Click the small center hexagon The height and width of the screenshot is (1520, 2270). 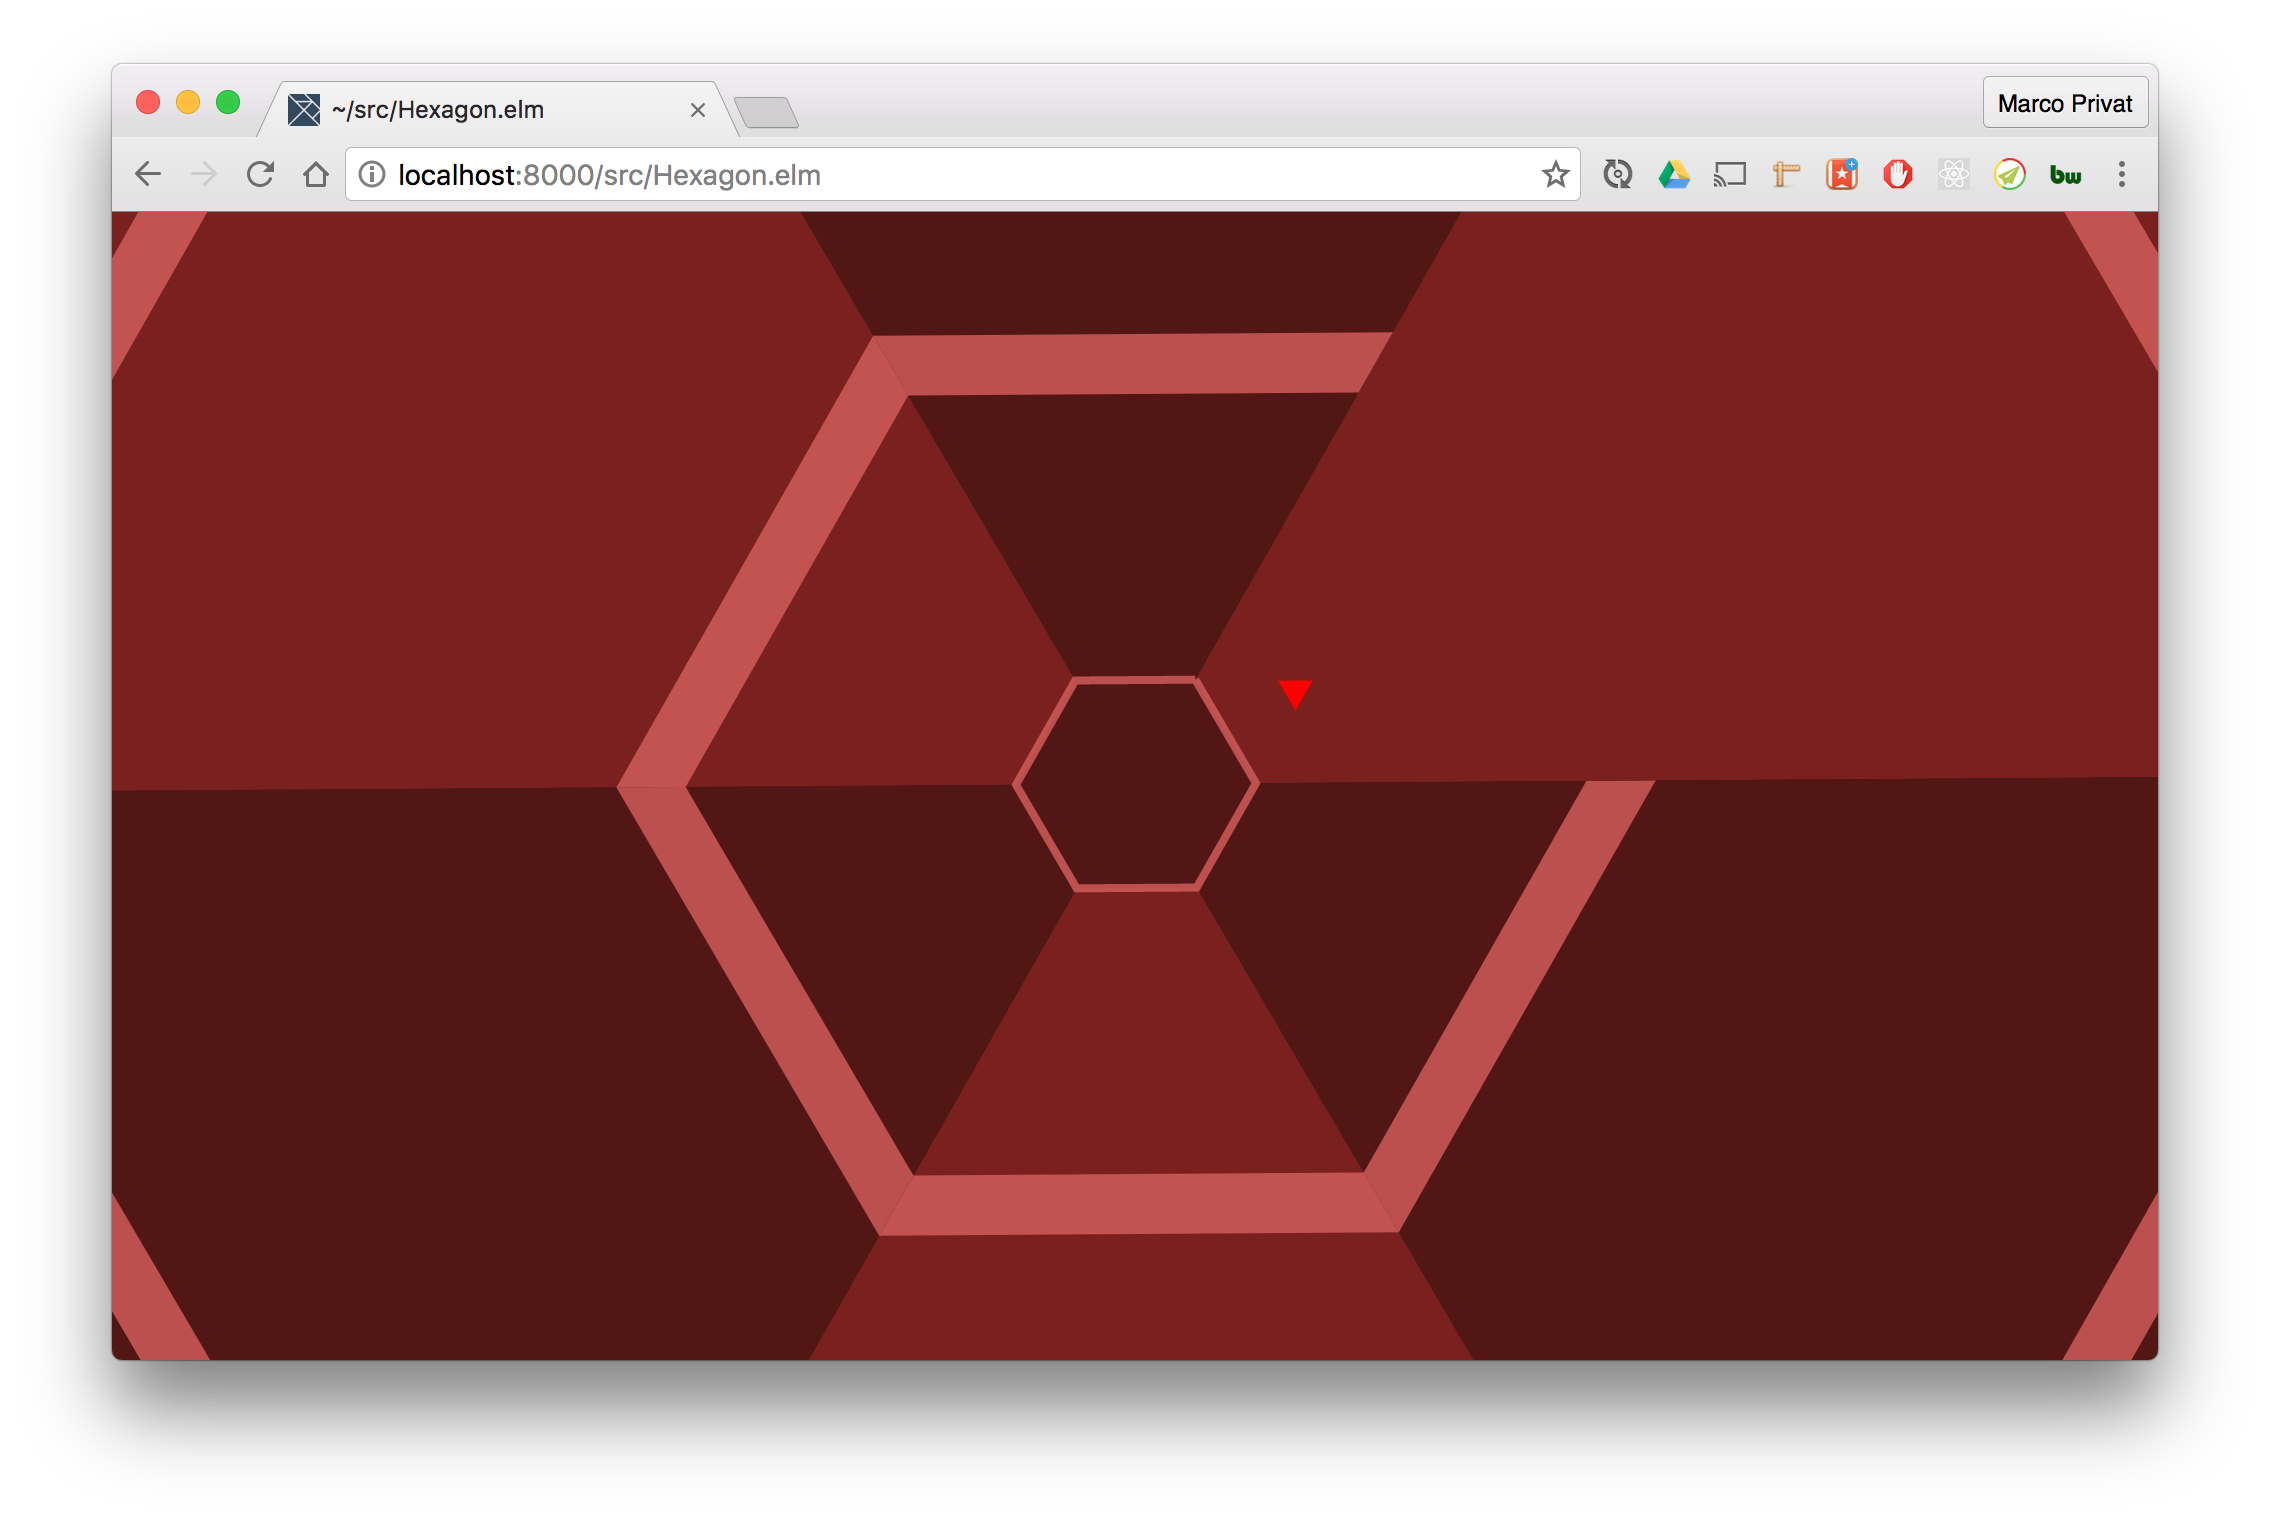coord(1136,784)
